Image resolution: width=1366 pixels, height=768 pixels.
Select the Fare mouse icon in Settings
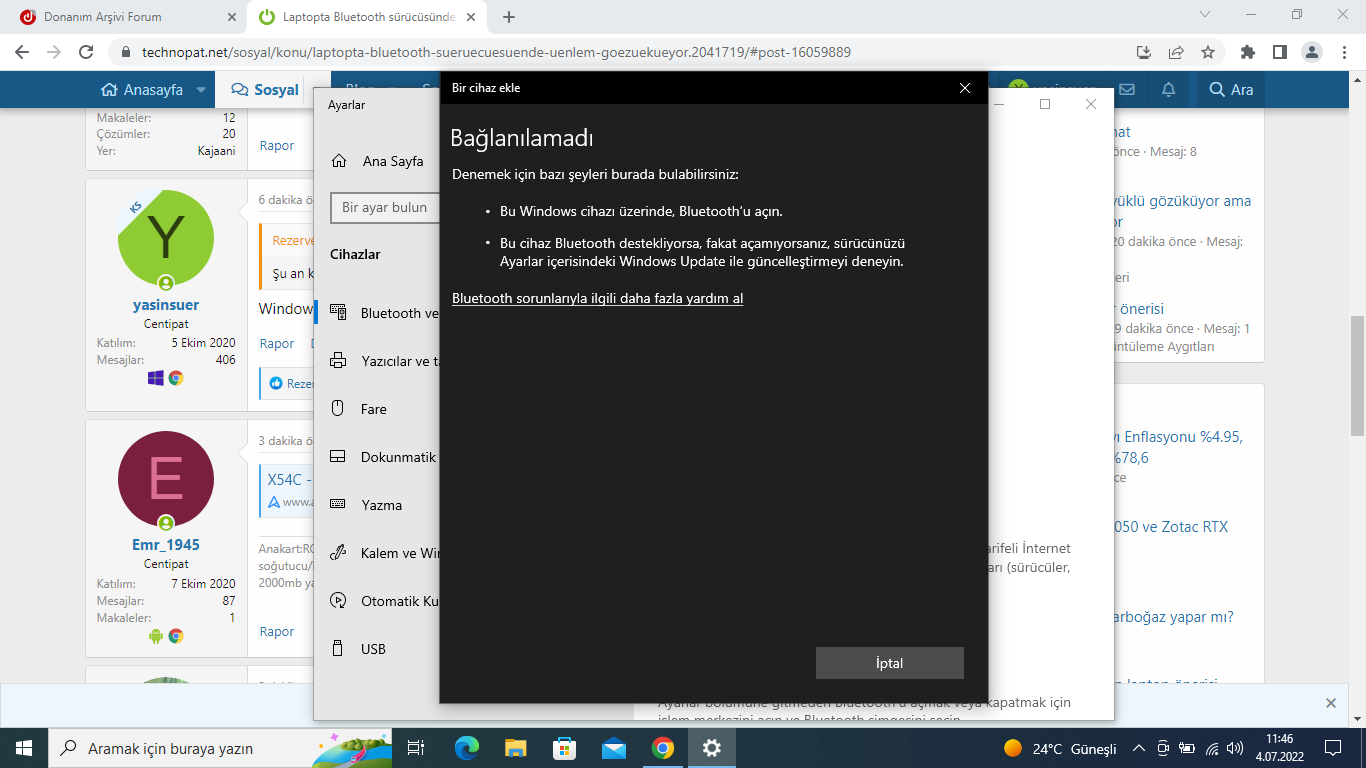click(338, 409)
